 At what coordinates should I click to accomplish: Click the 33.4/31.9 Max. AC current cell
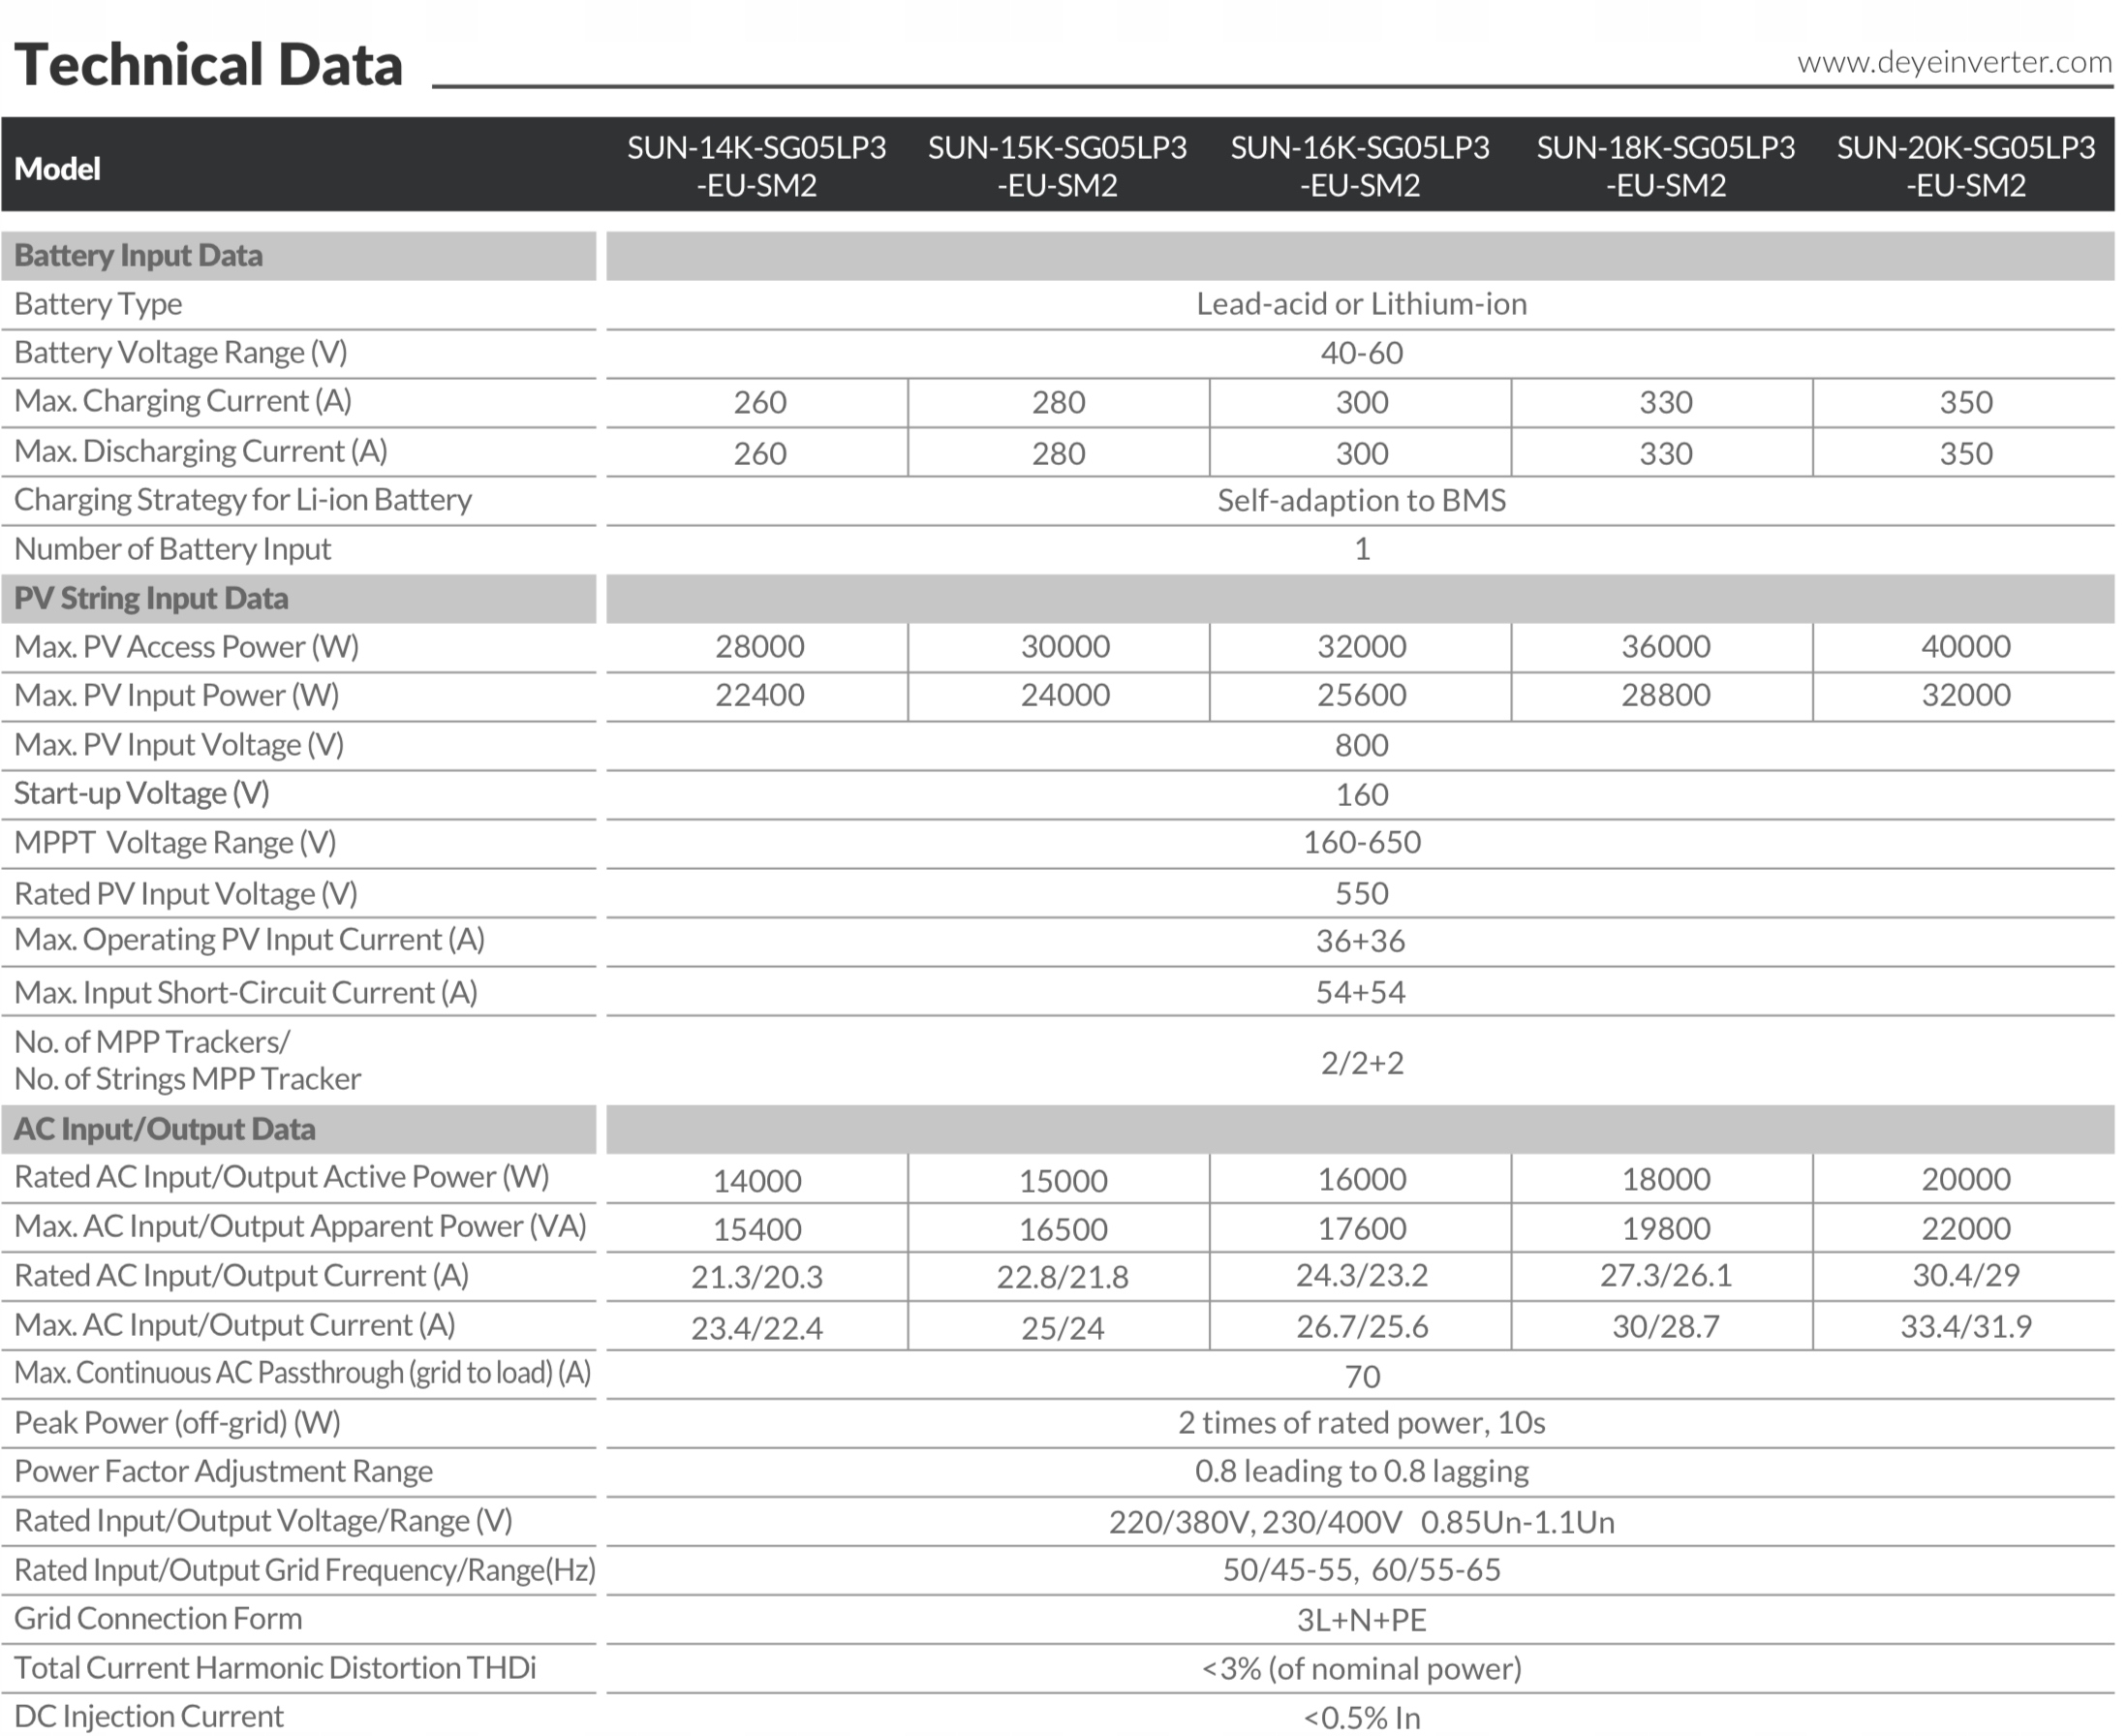[1965, 1327]
